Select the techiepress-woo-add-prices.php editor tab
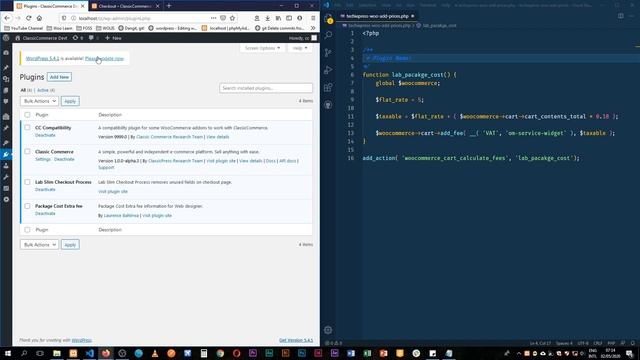This screenshot has height=360, width=640. coord(378,16)
